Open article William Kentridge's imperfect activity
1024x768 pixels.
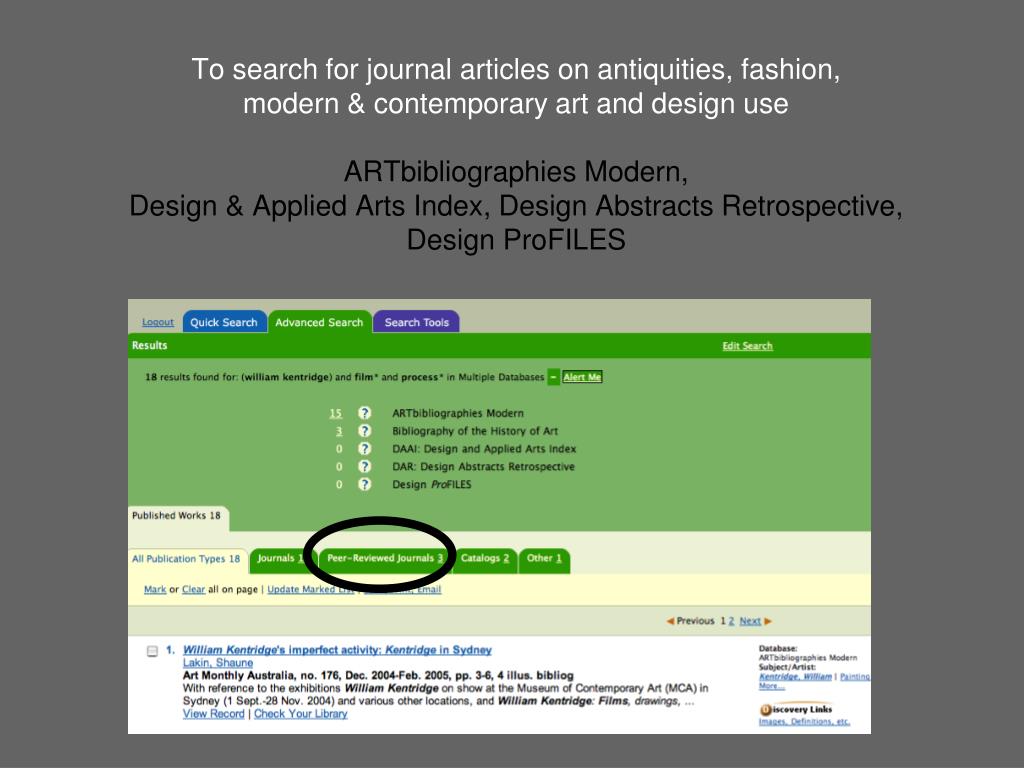click(337, 650)
